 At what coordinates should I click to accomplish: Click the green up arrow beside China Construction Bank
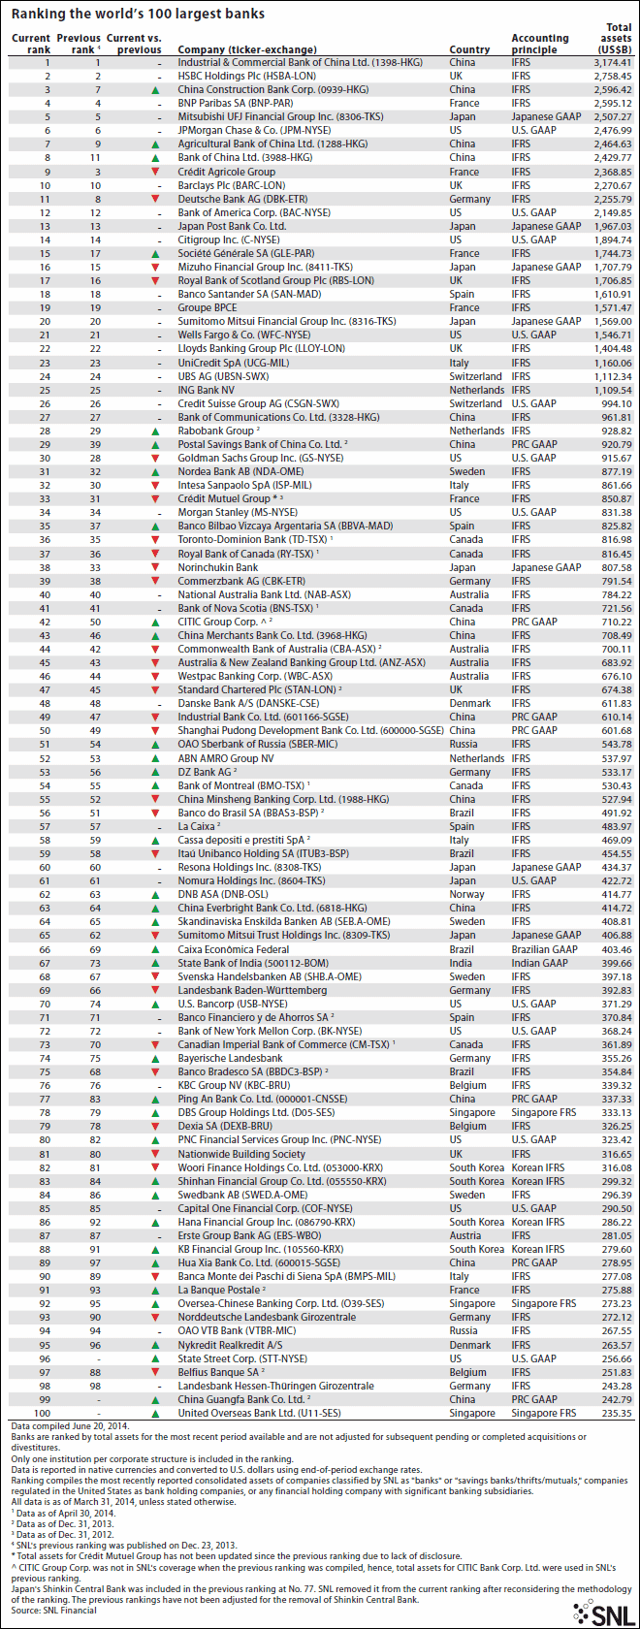tap(156, 90)
